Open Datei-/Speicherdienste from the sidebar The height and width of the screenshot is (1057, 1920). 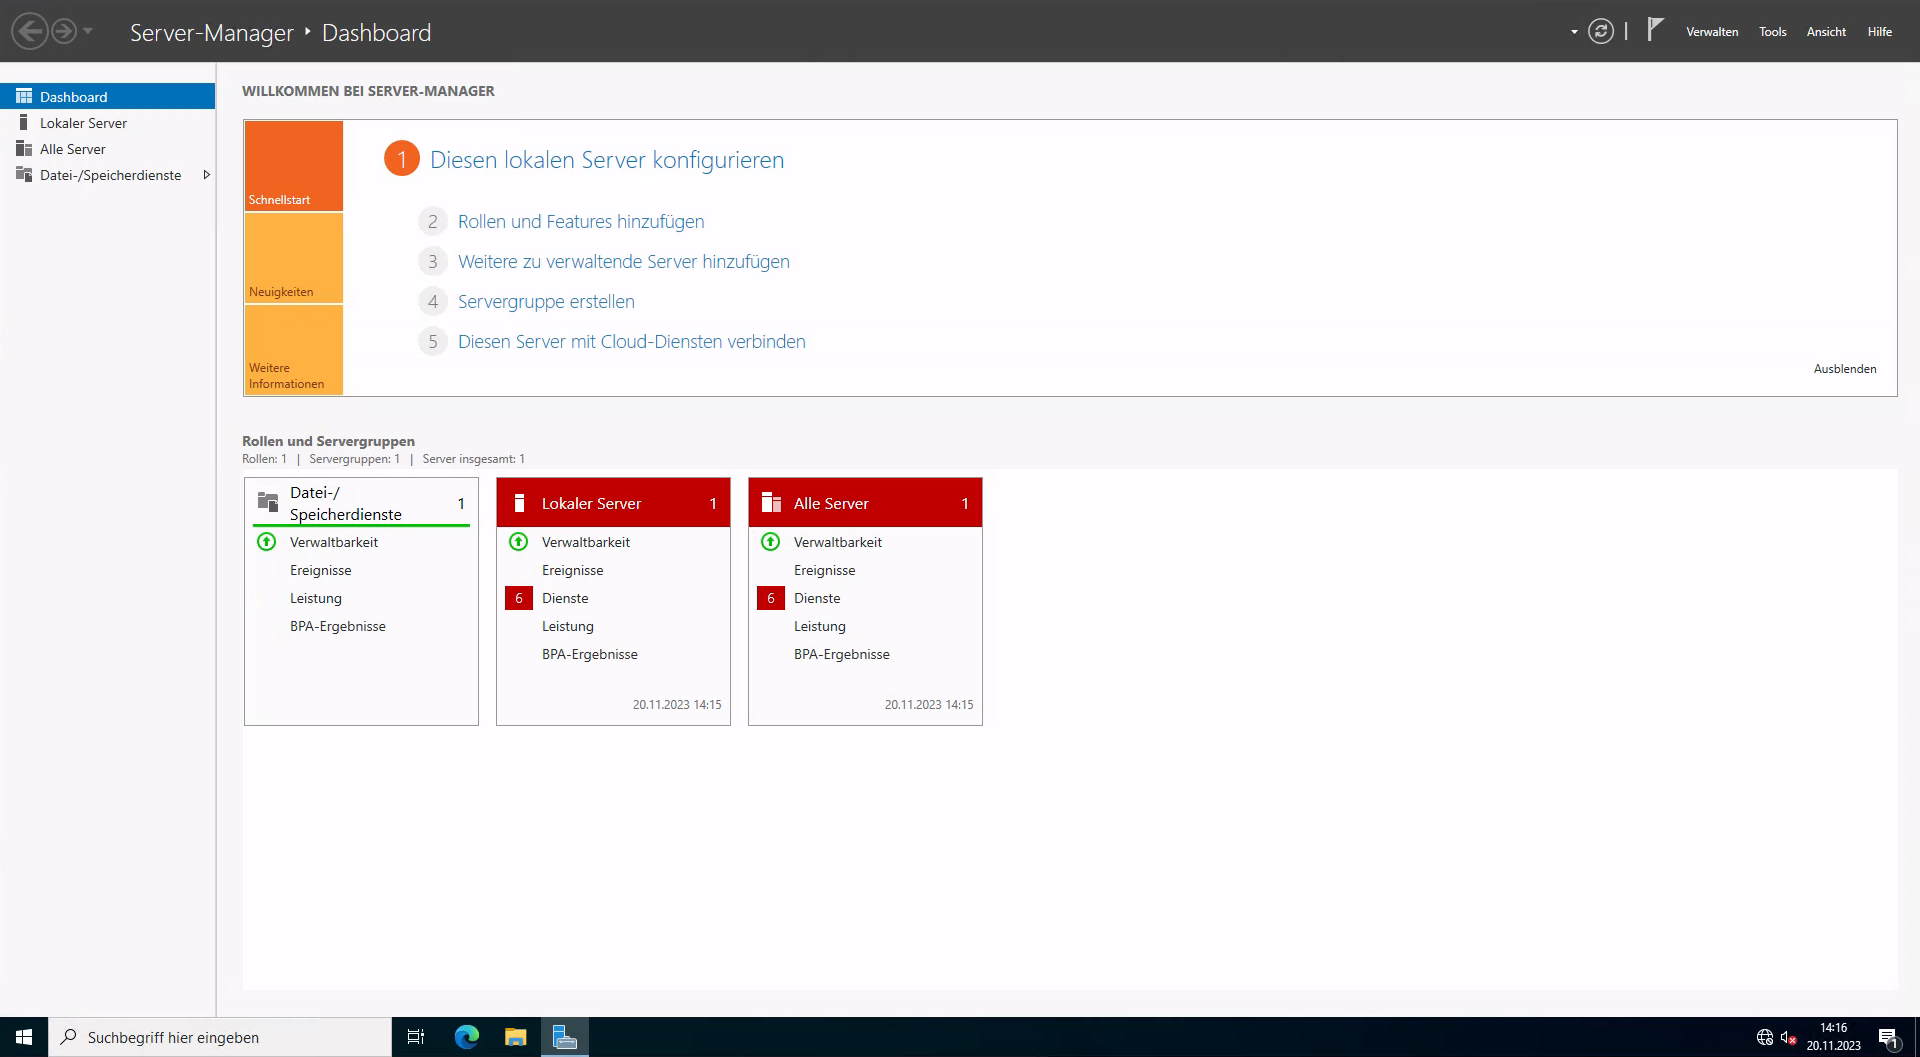[110, 174]
